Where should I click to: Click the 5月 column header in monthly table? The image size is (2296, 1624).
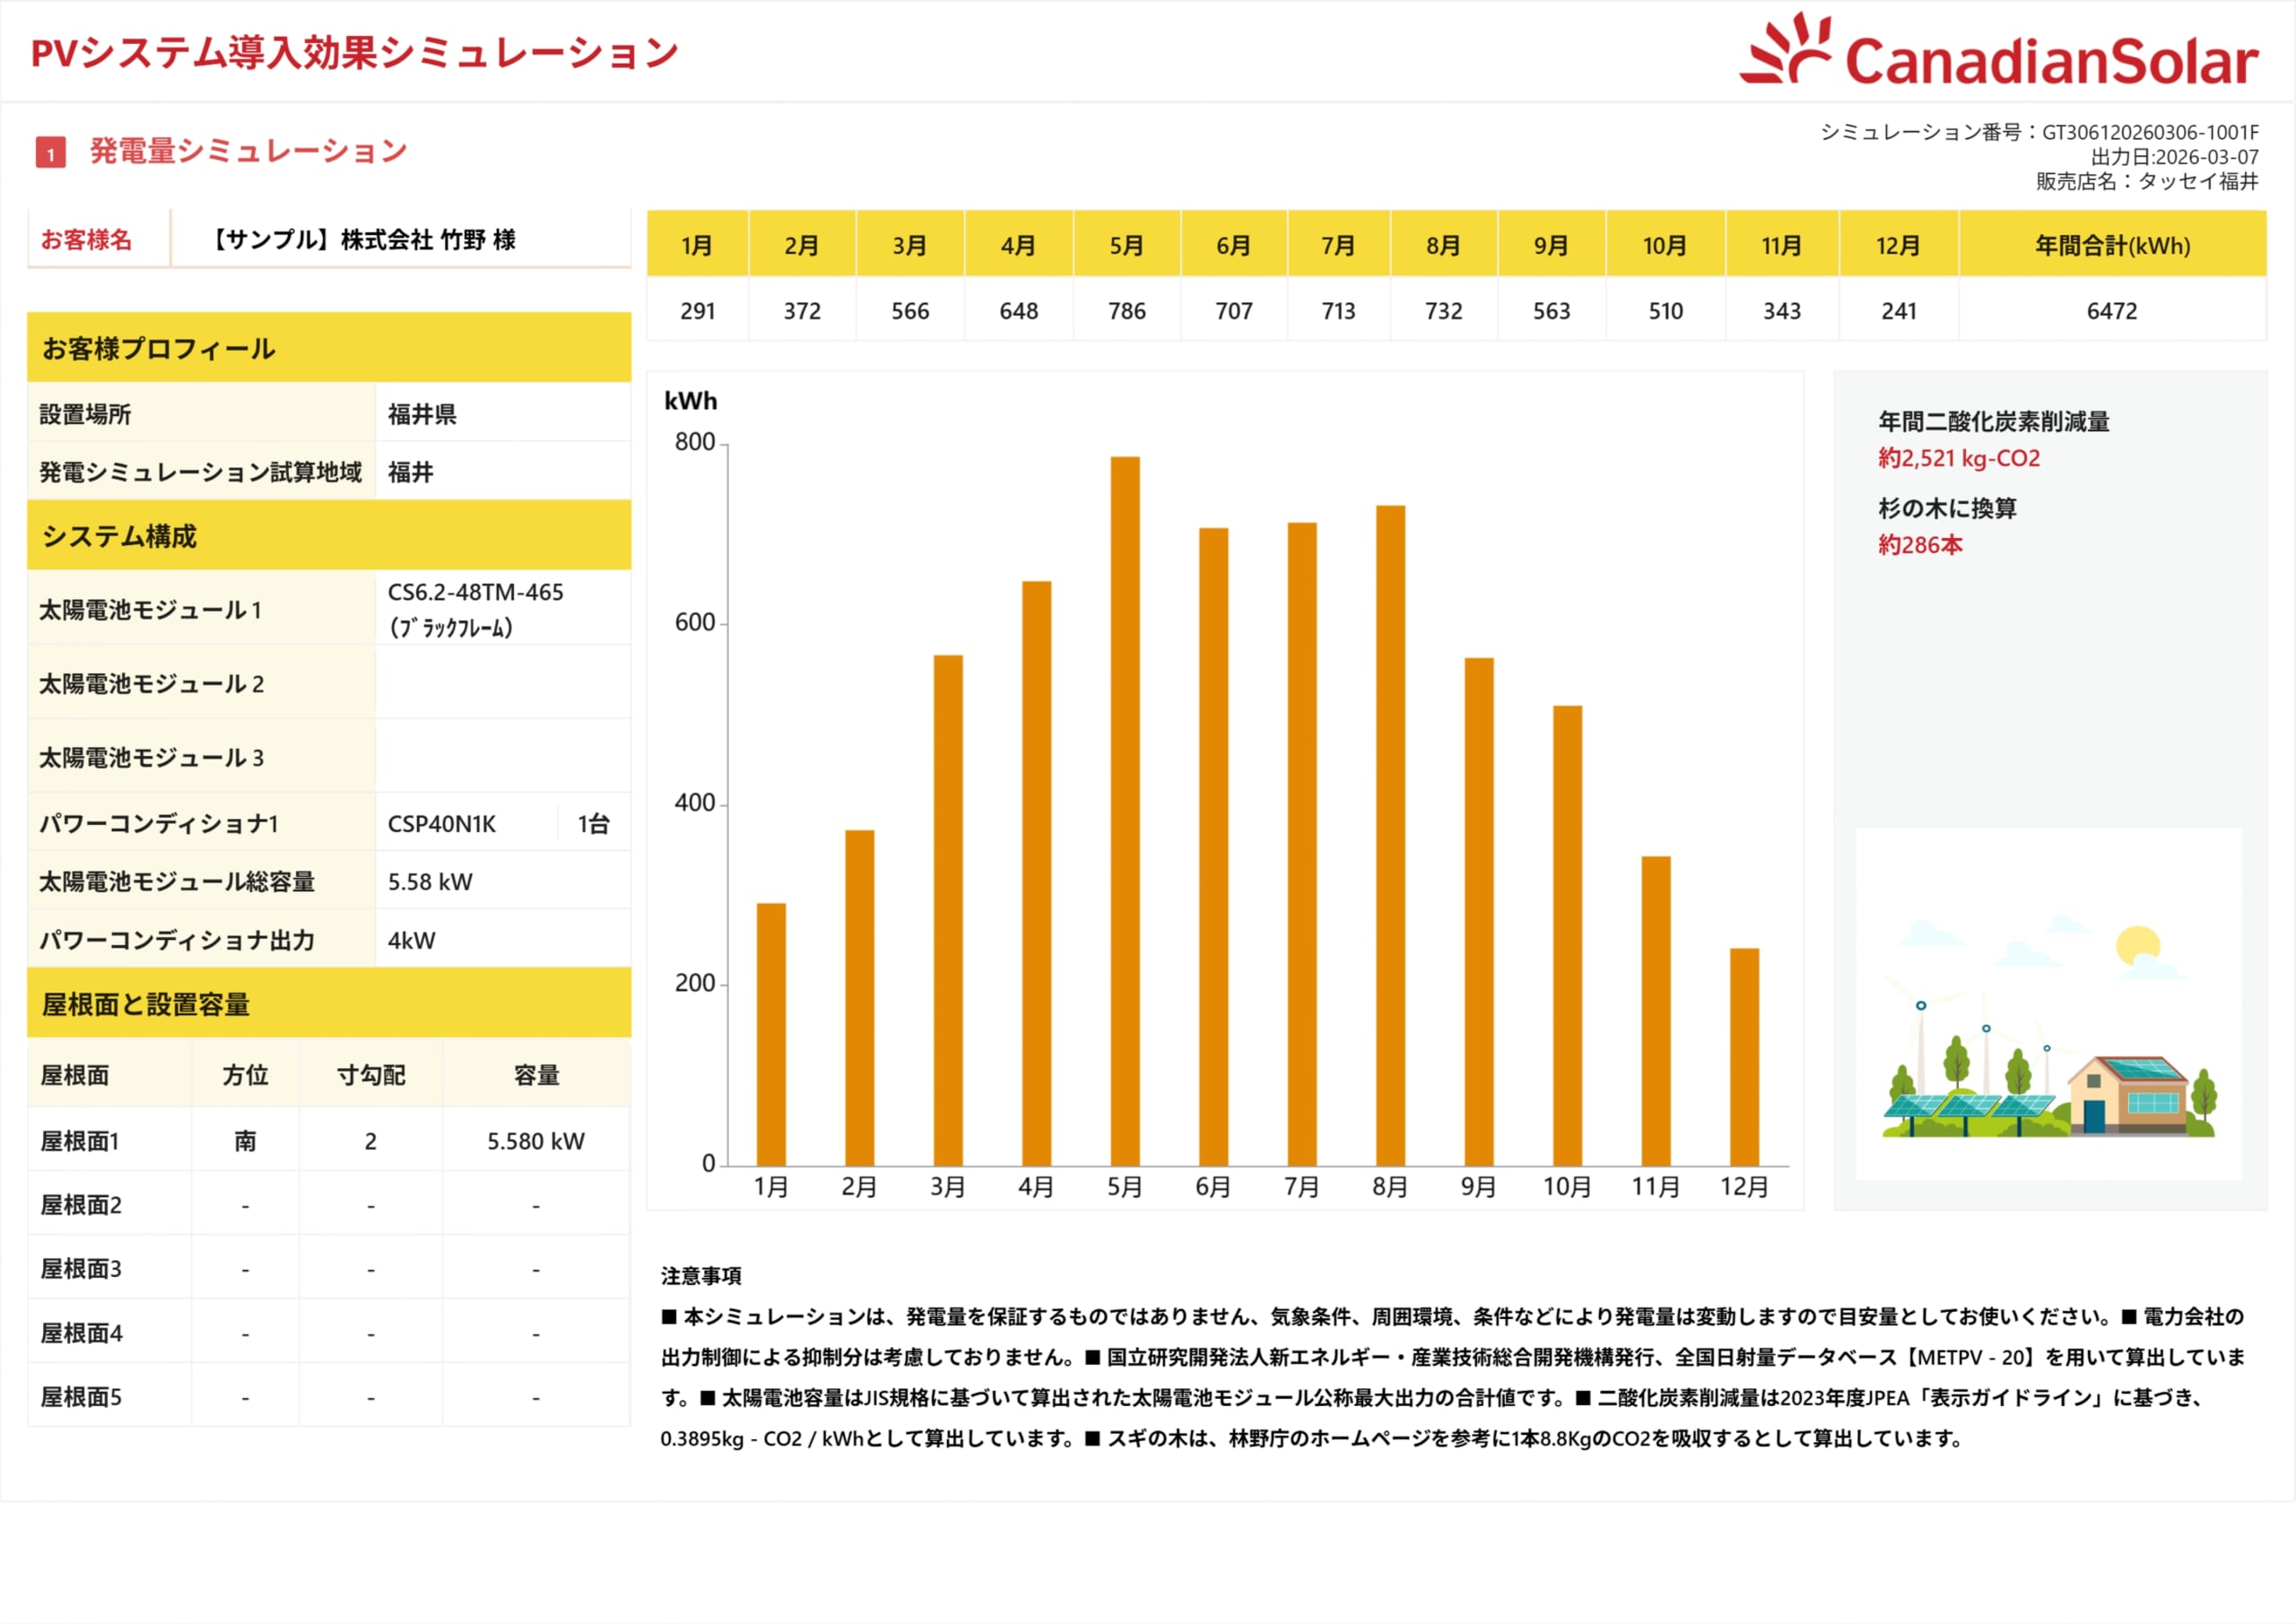coord(1127,244)
